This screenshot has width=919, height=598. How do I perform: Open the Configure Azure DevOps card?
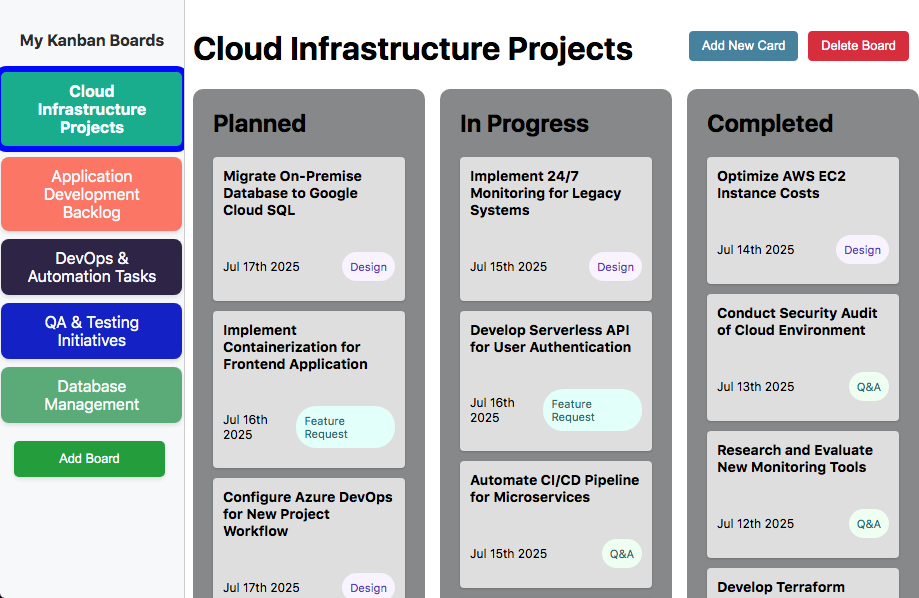(309, 538)
